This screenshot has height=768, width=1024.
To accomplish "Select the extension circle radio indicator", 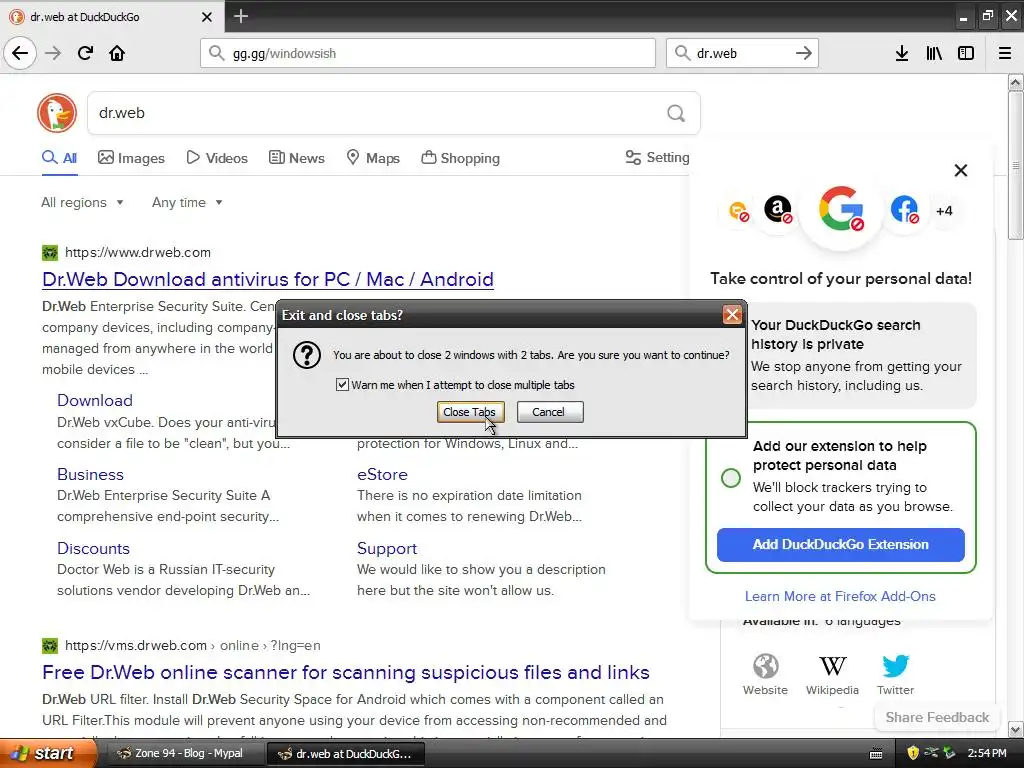I will 731,477.
